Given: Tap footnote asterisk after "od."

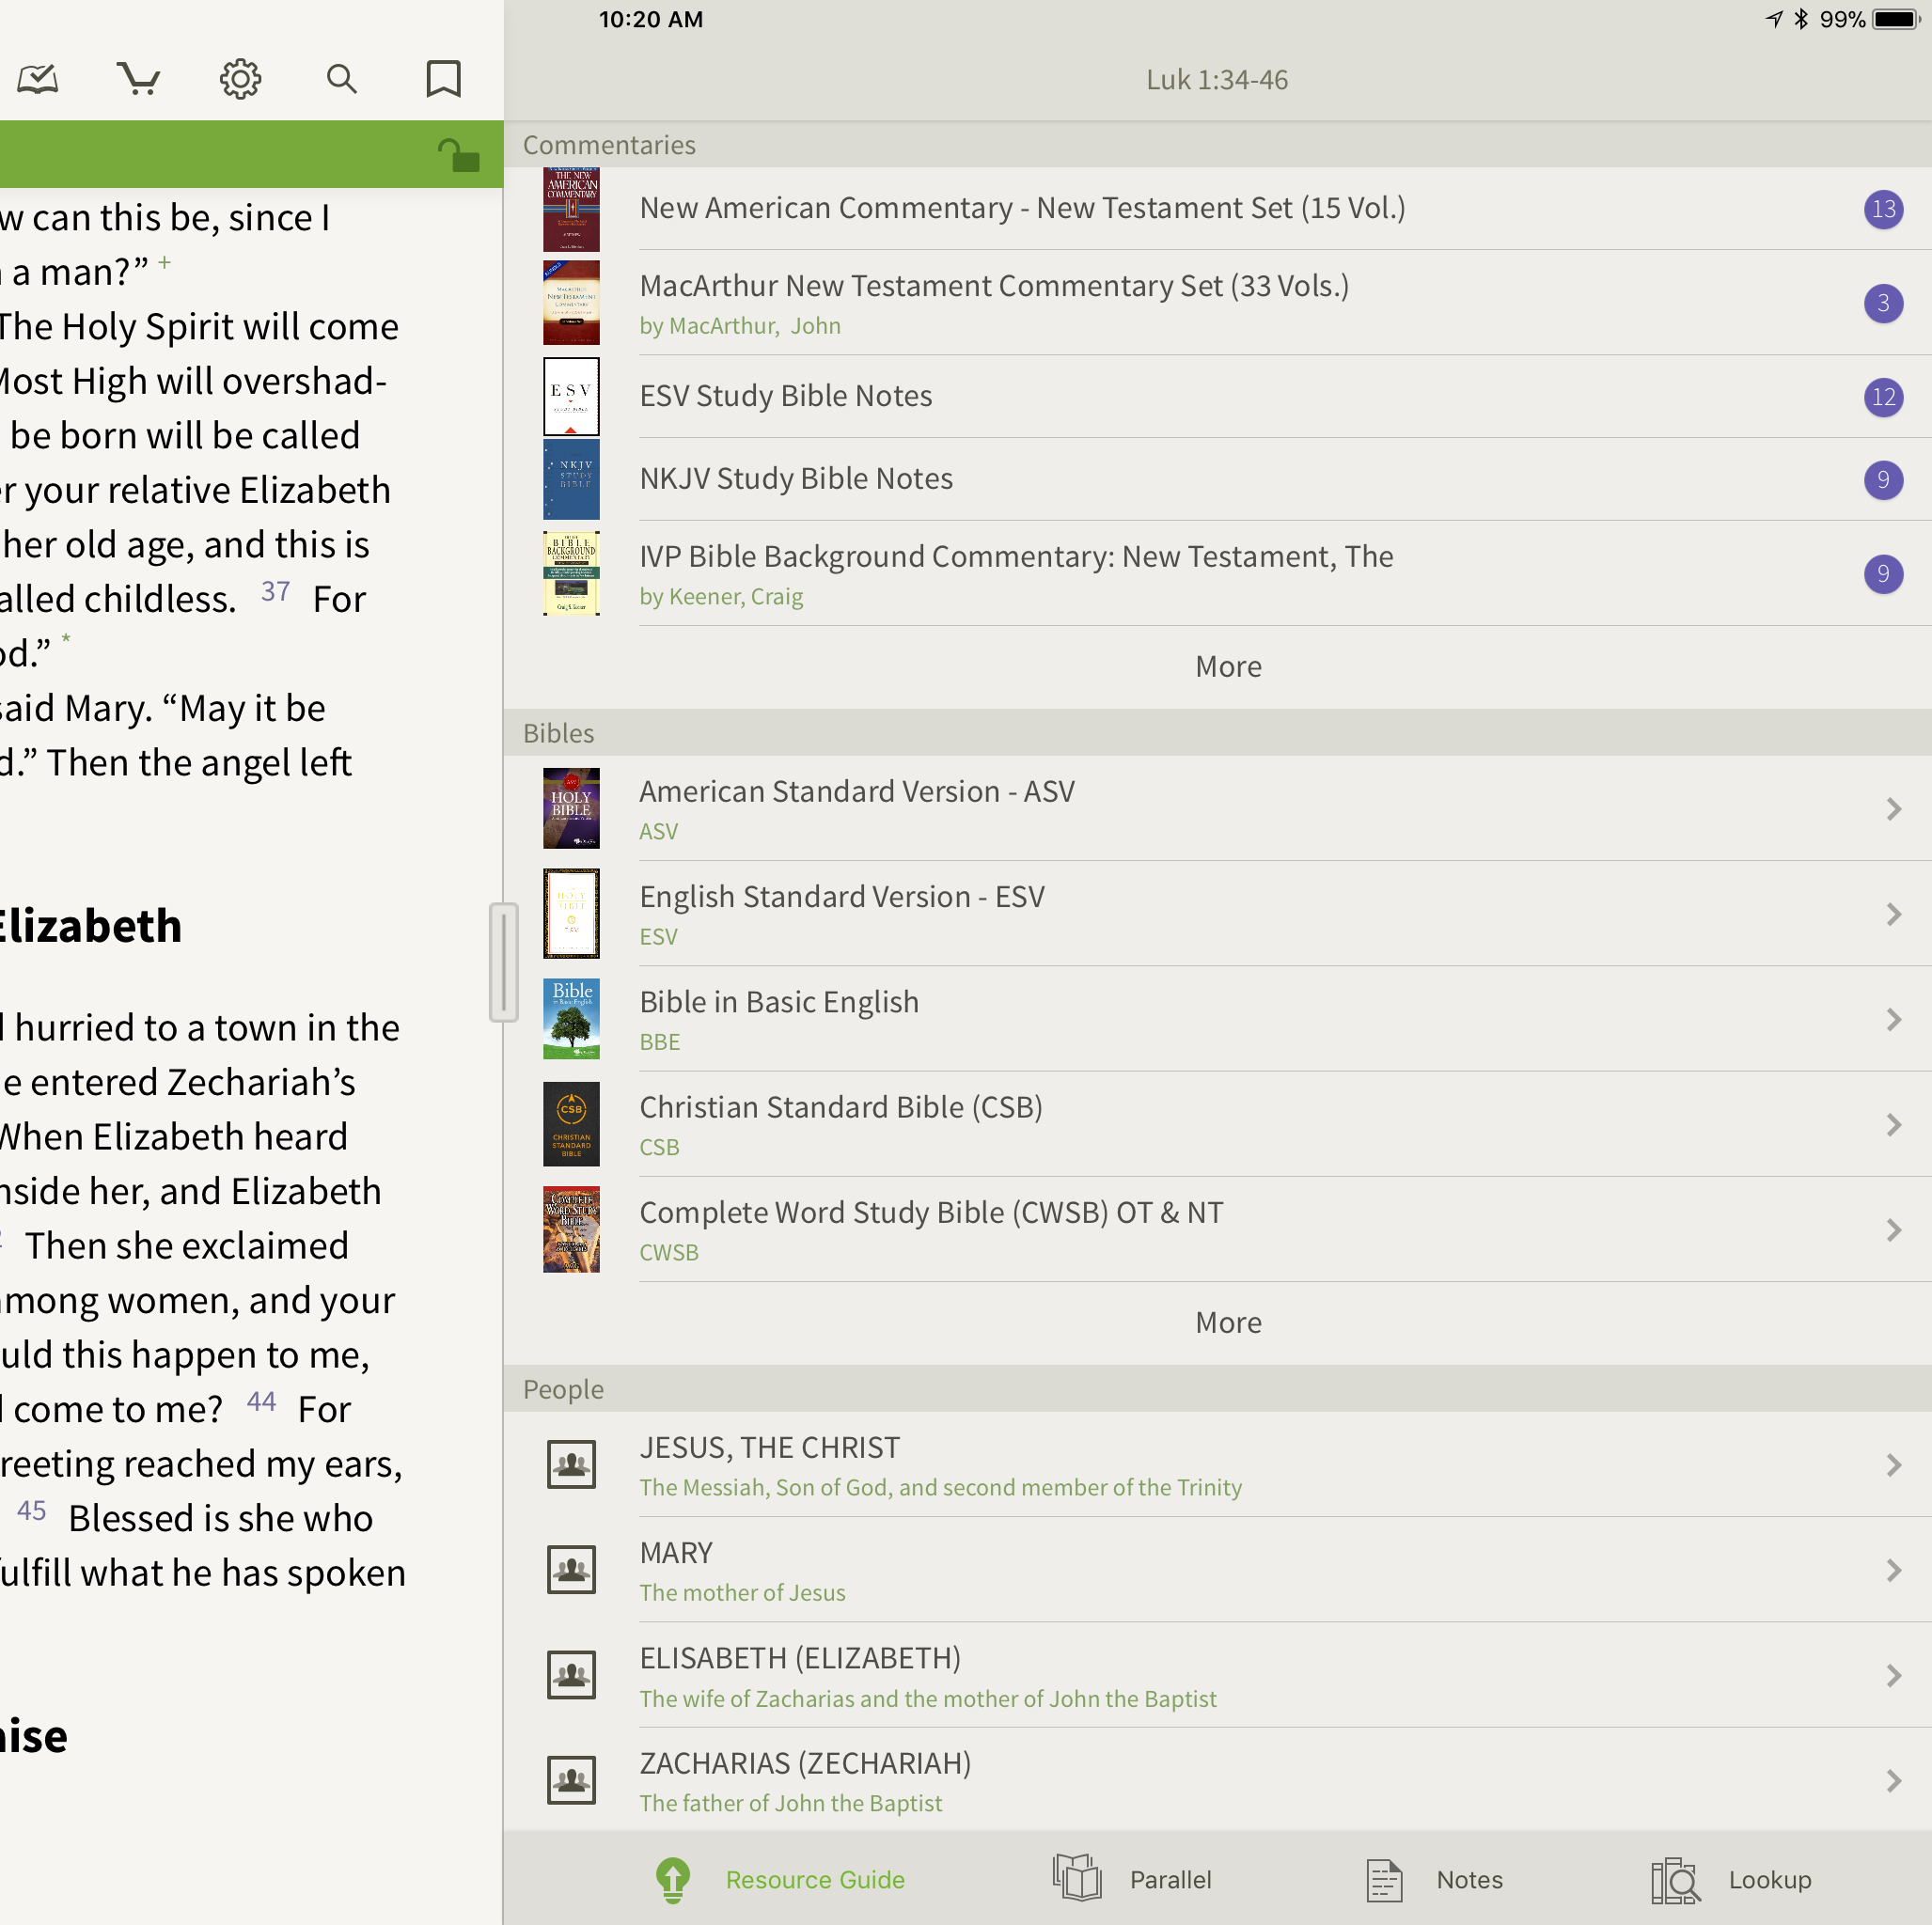Looking at the screenshot, I should [66, 638].
